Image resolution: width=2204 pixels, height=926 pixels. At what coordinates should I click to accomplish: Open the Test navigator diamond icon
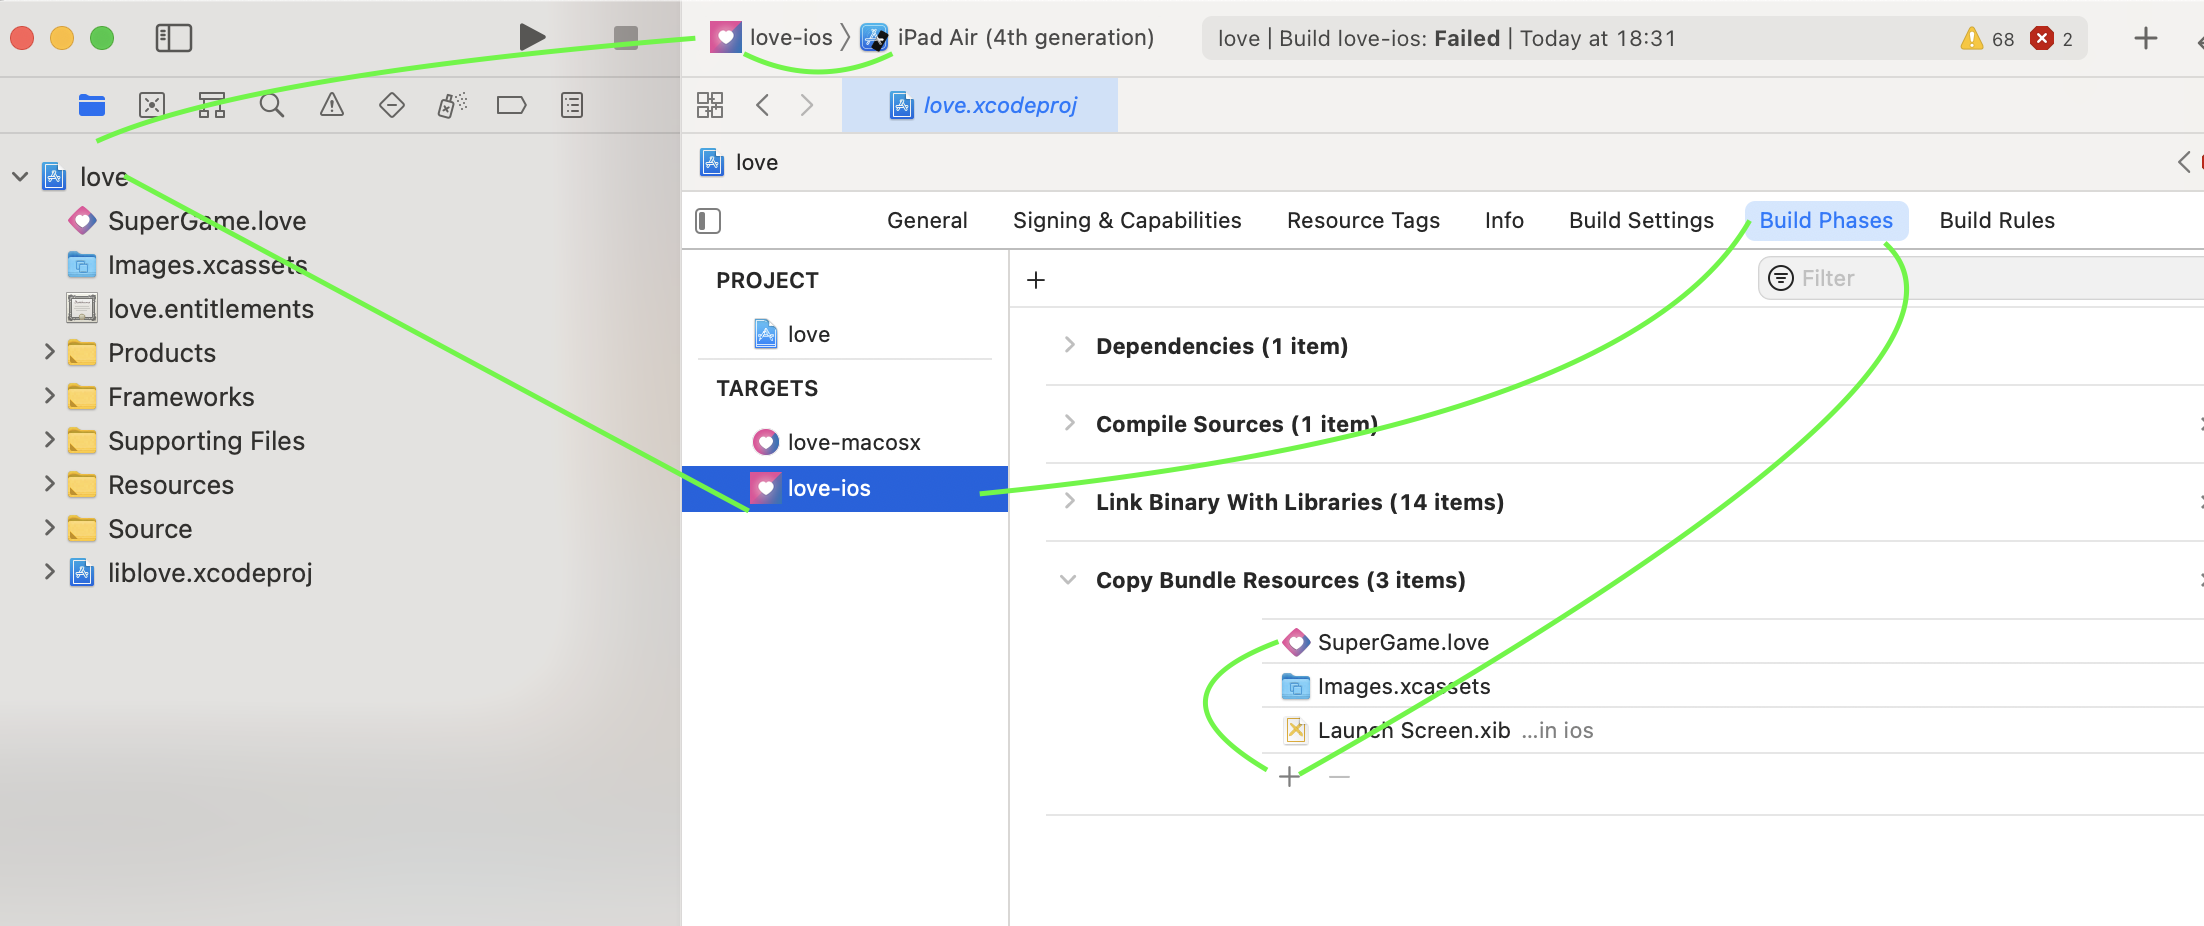(392, 105)
